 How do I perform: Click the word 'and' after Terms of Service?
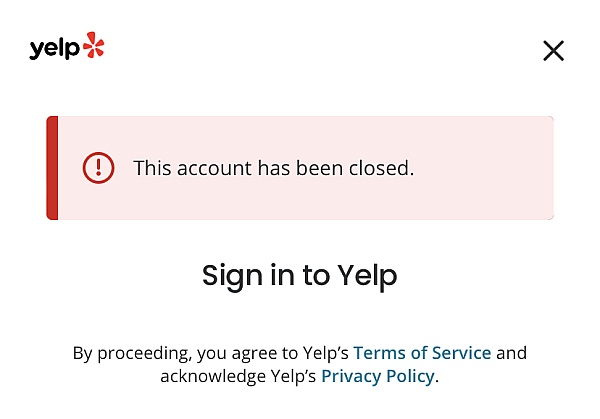click(x=512, y=353)
